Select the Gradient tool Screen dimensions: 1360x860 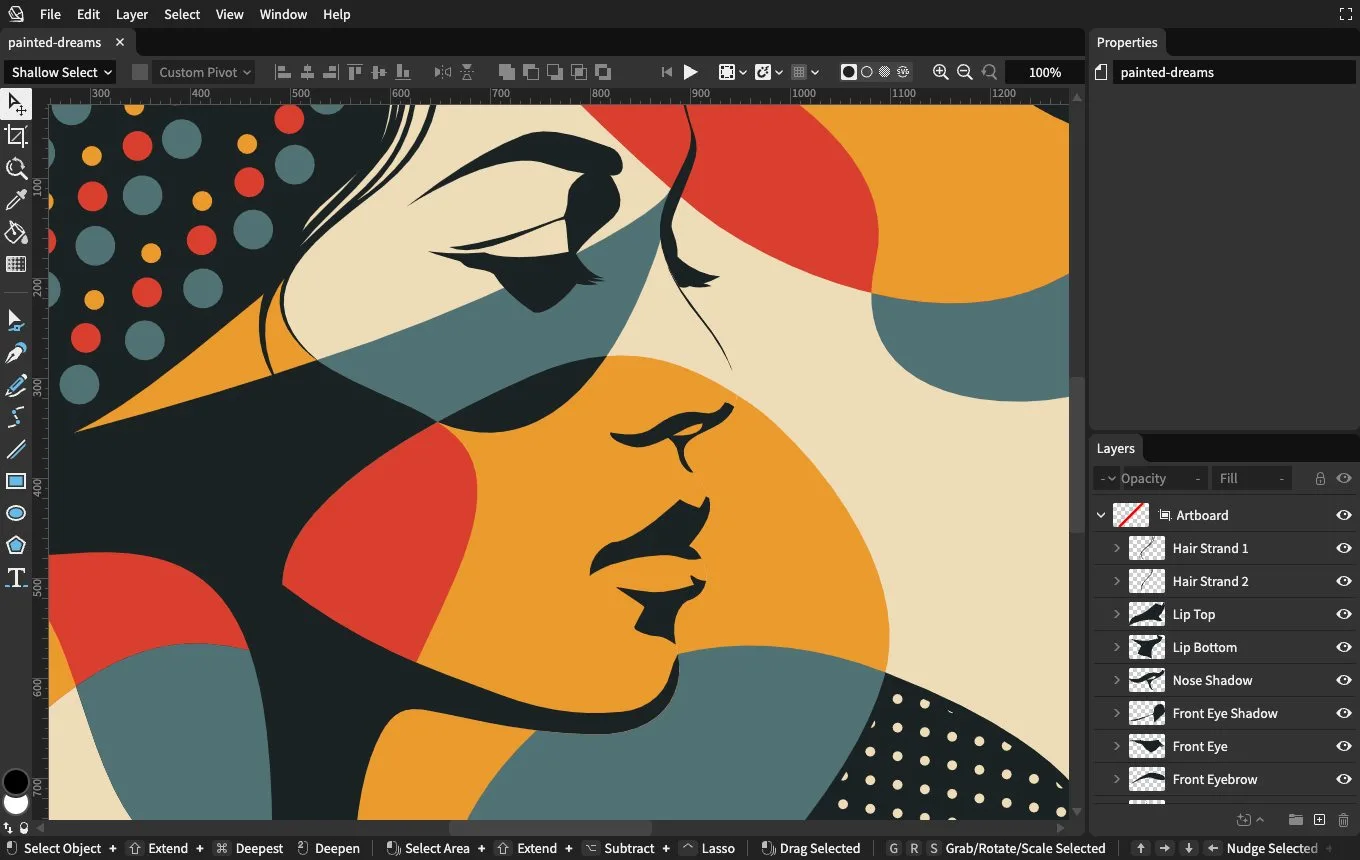(16, 264)
